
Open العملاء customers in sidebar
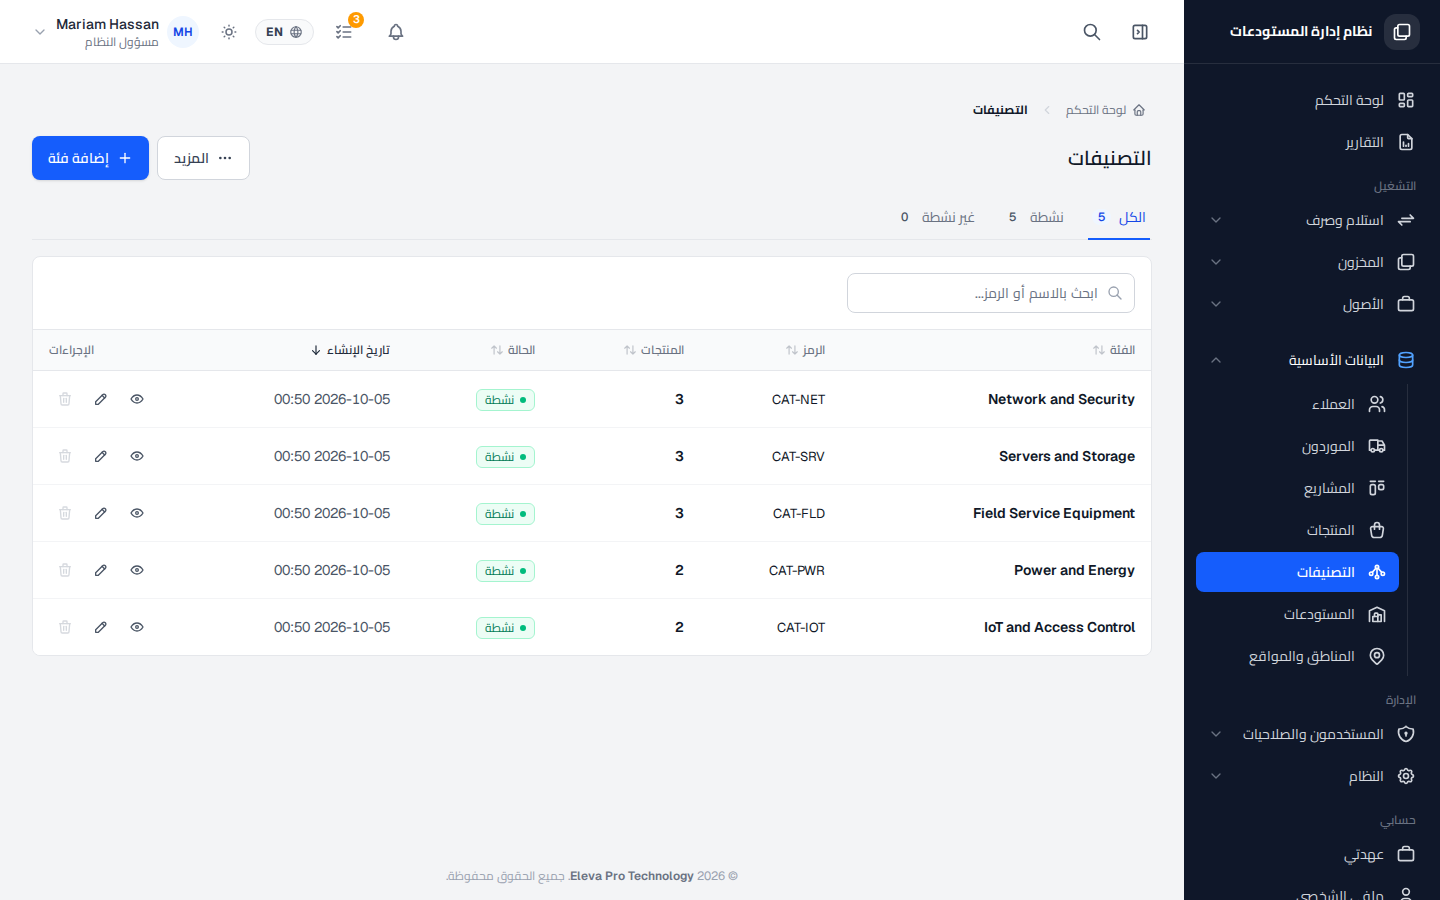coord(1297,404)
